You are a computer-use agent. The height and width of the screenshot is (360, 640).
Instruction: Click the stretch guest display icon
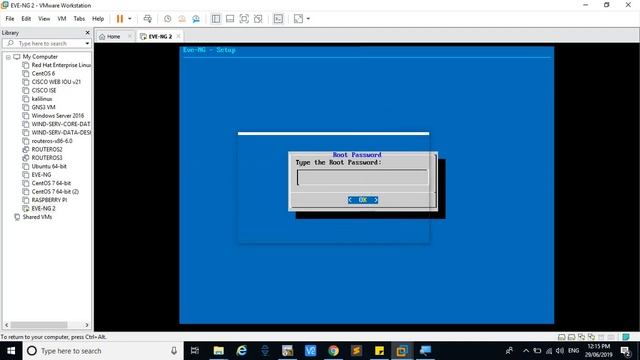(298, 19)
